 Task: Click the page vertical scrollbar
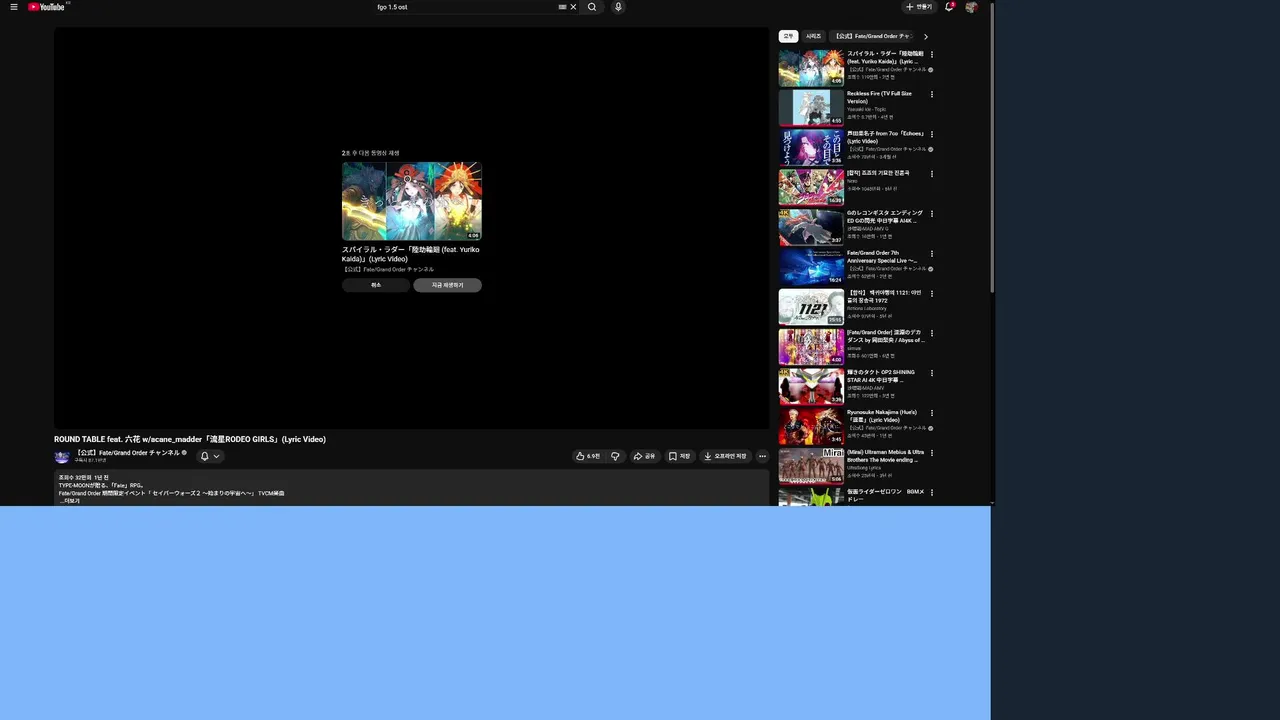pos(991,148)
